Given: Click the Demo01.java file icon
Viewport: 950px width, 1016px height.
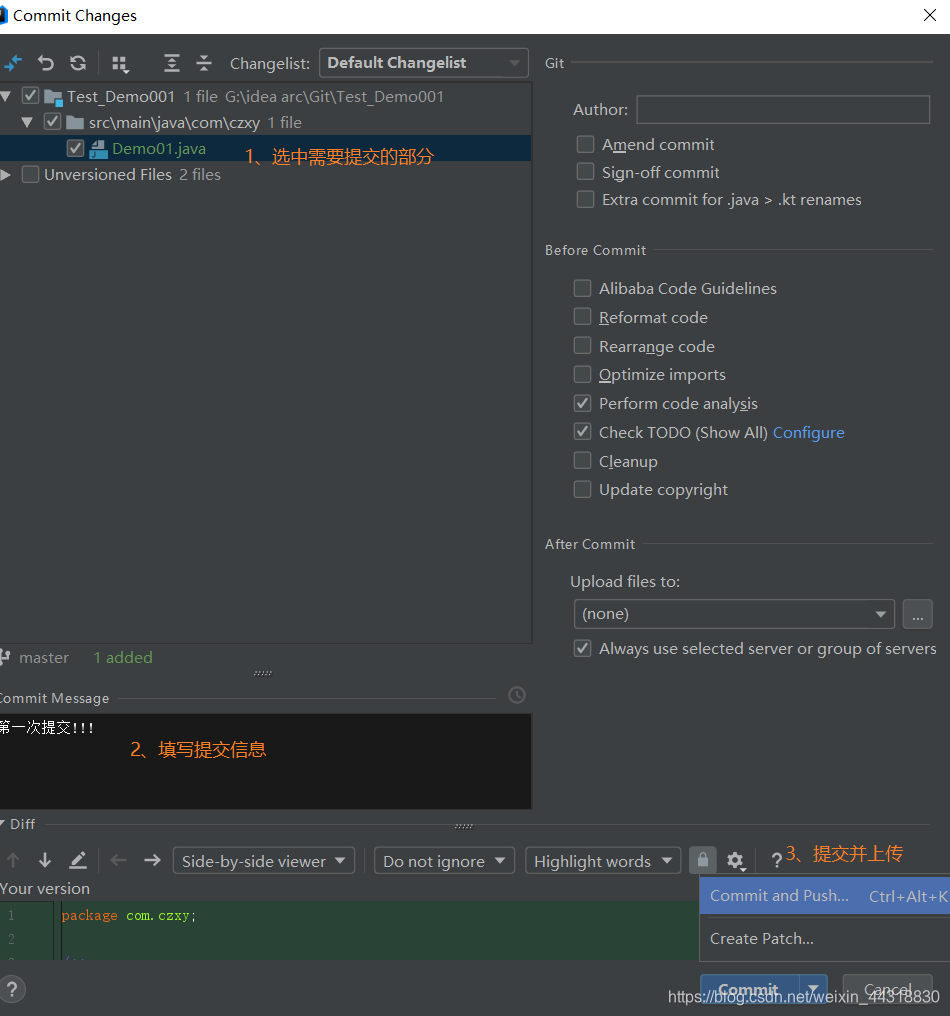Looking at the screenshot, I should (98, 149).
